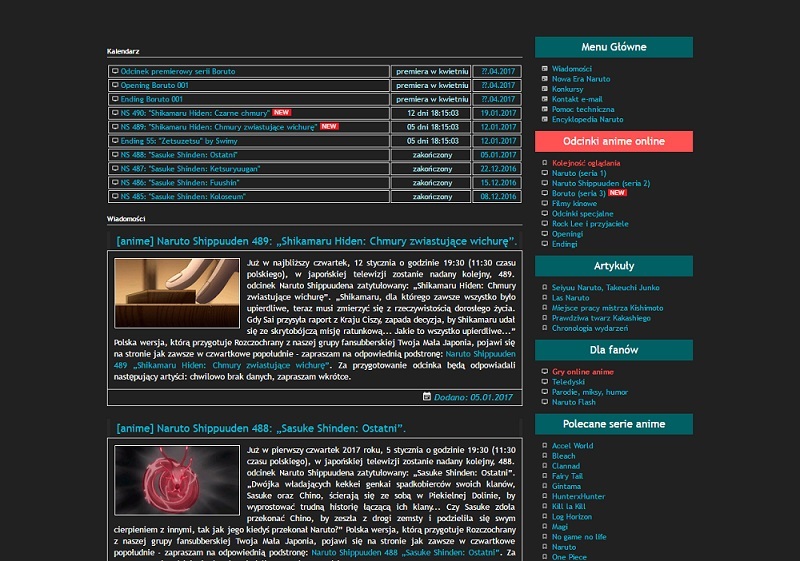Open Kill la Kill recommended series
This screenshot has width=800, height=561.
(x=569, y=506)
